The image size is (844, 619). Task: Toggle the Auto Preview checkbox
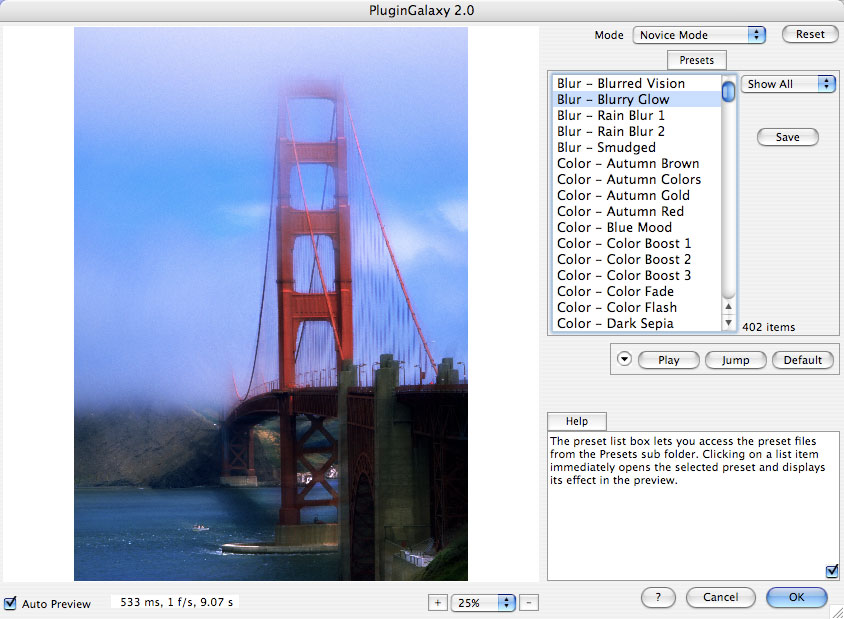[10, 603]
